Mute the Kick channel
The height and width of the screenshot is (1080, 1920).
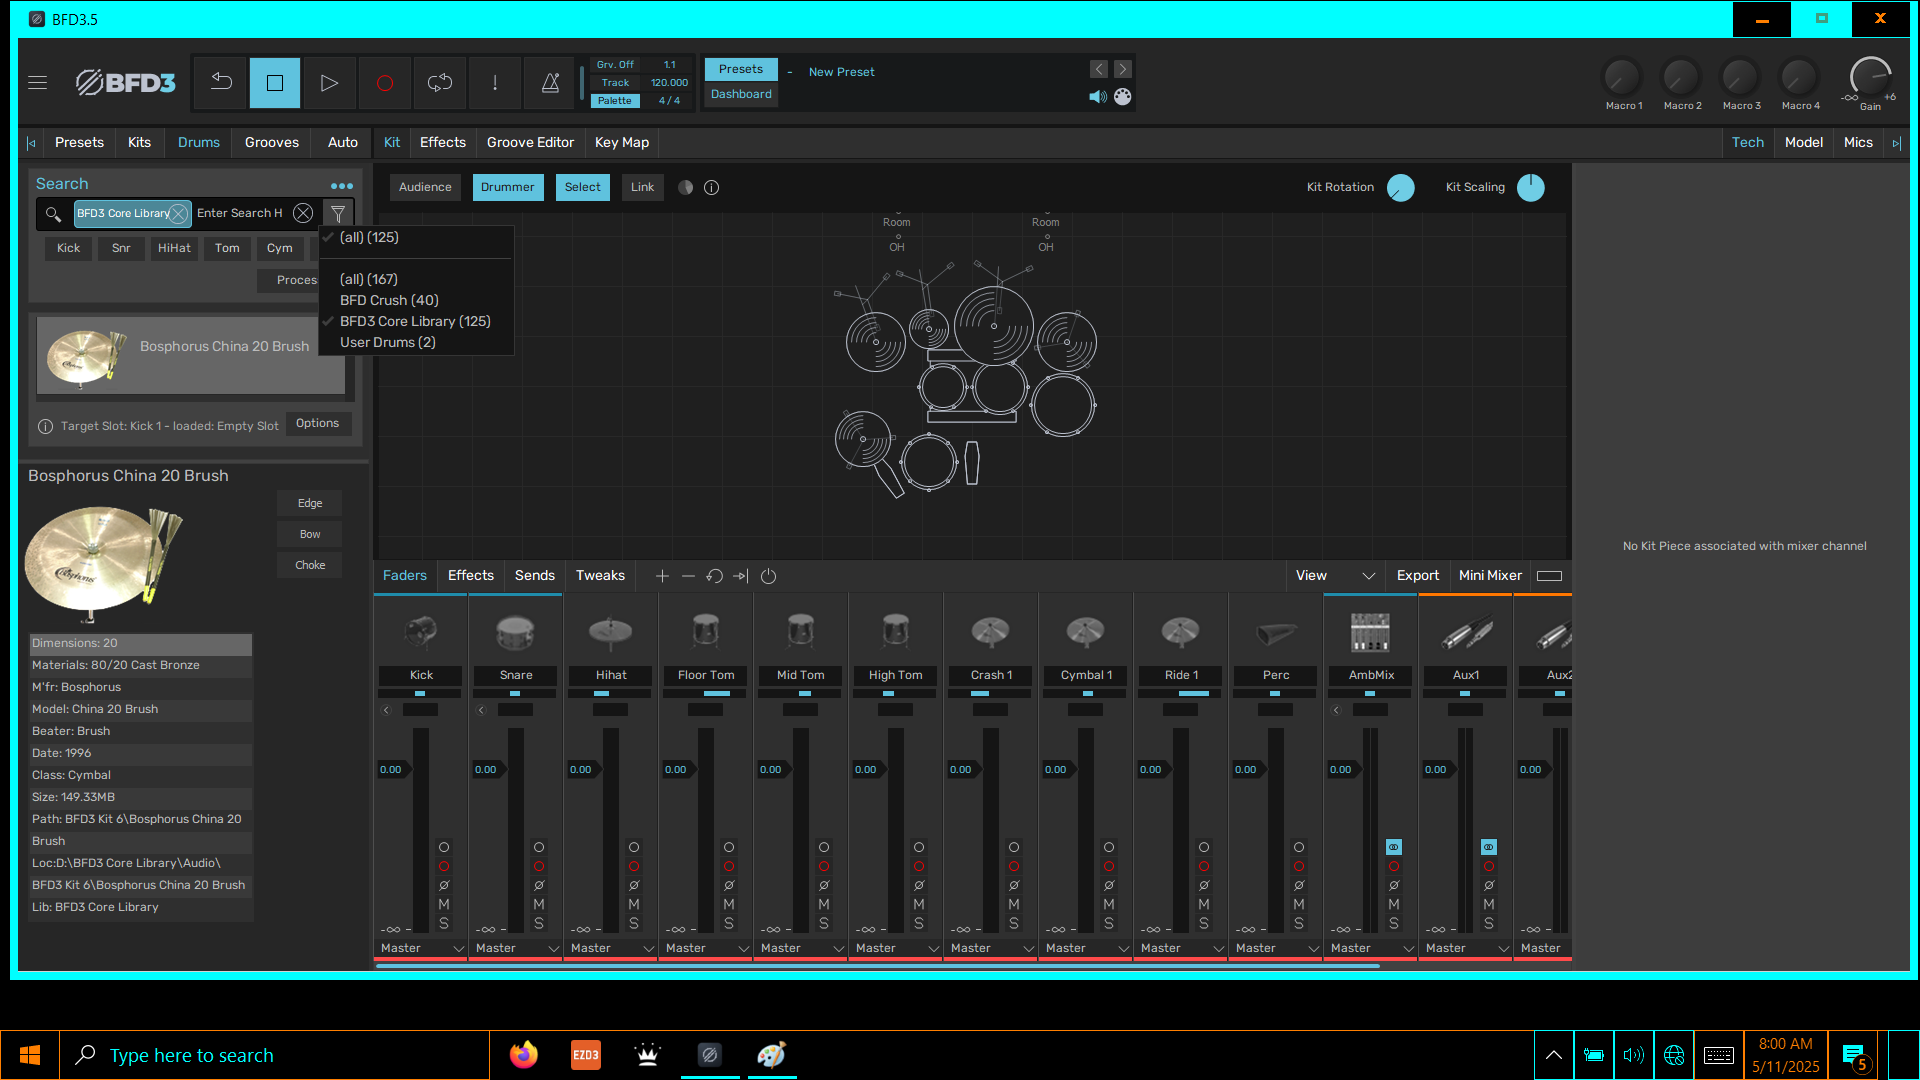pos(444,904)
